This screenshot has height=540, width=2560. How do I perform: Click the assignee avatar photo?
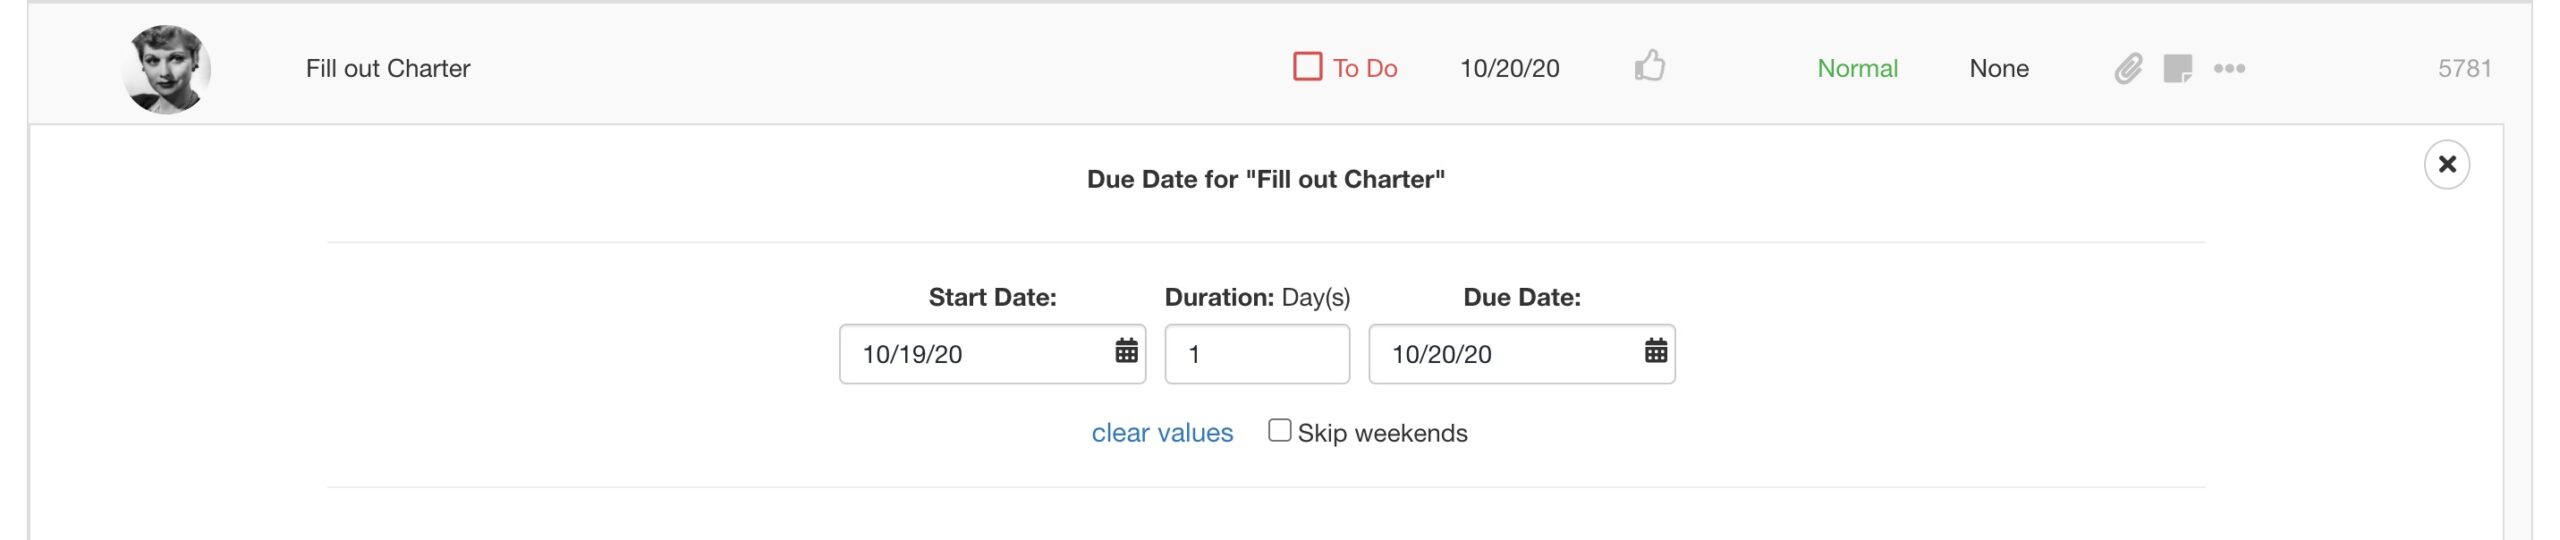point(166,69)
